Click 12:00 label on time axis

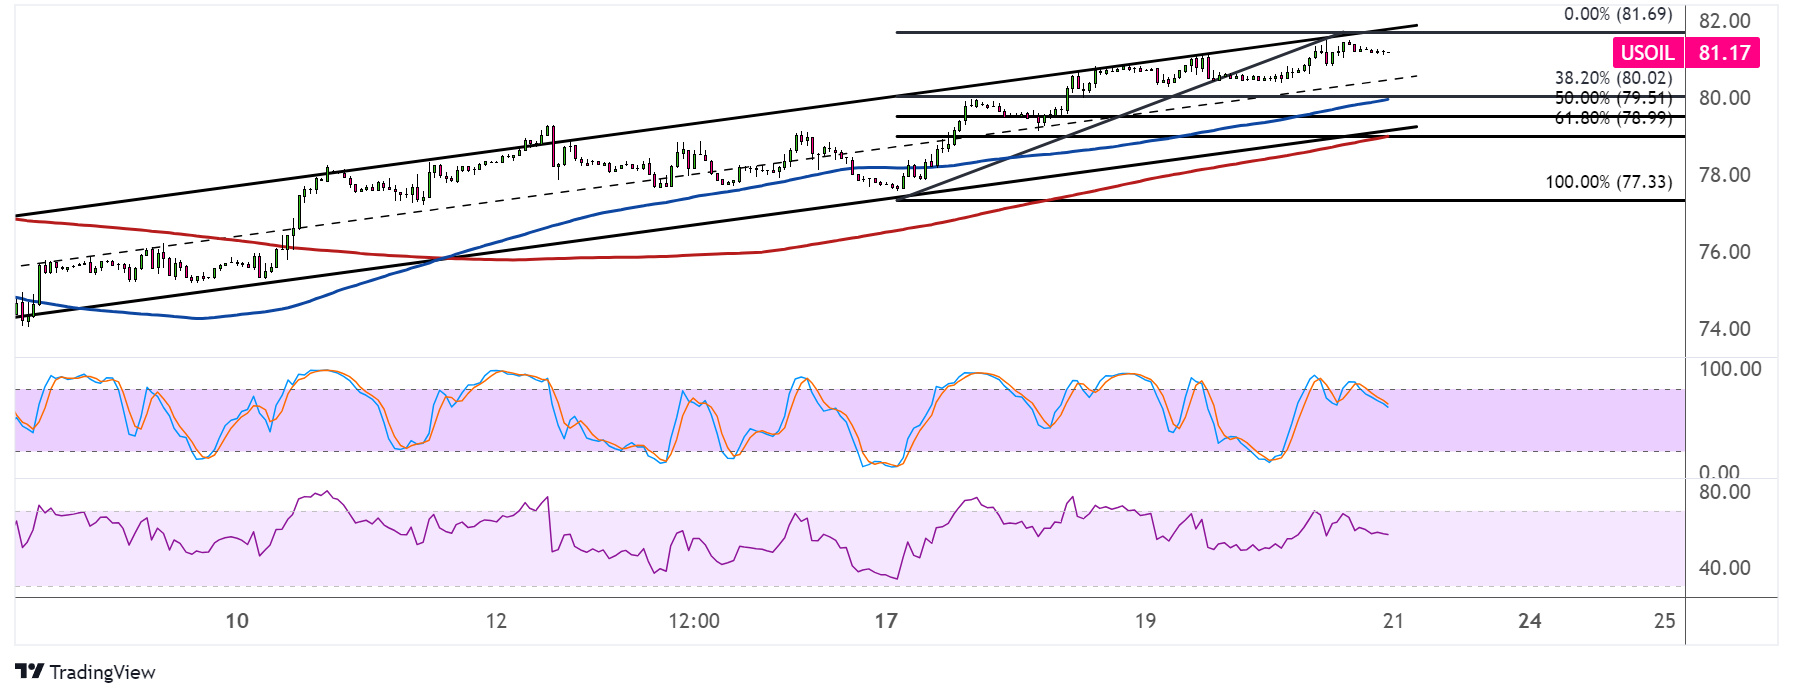(x=694, y=621)
